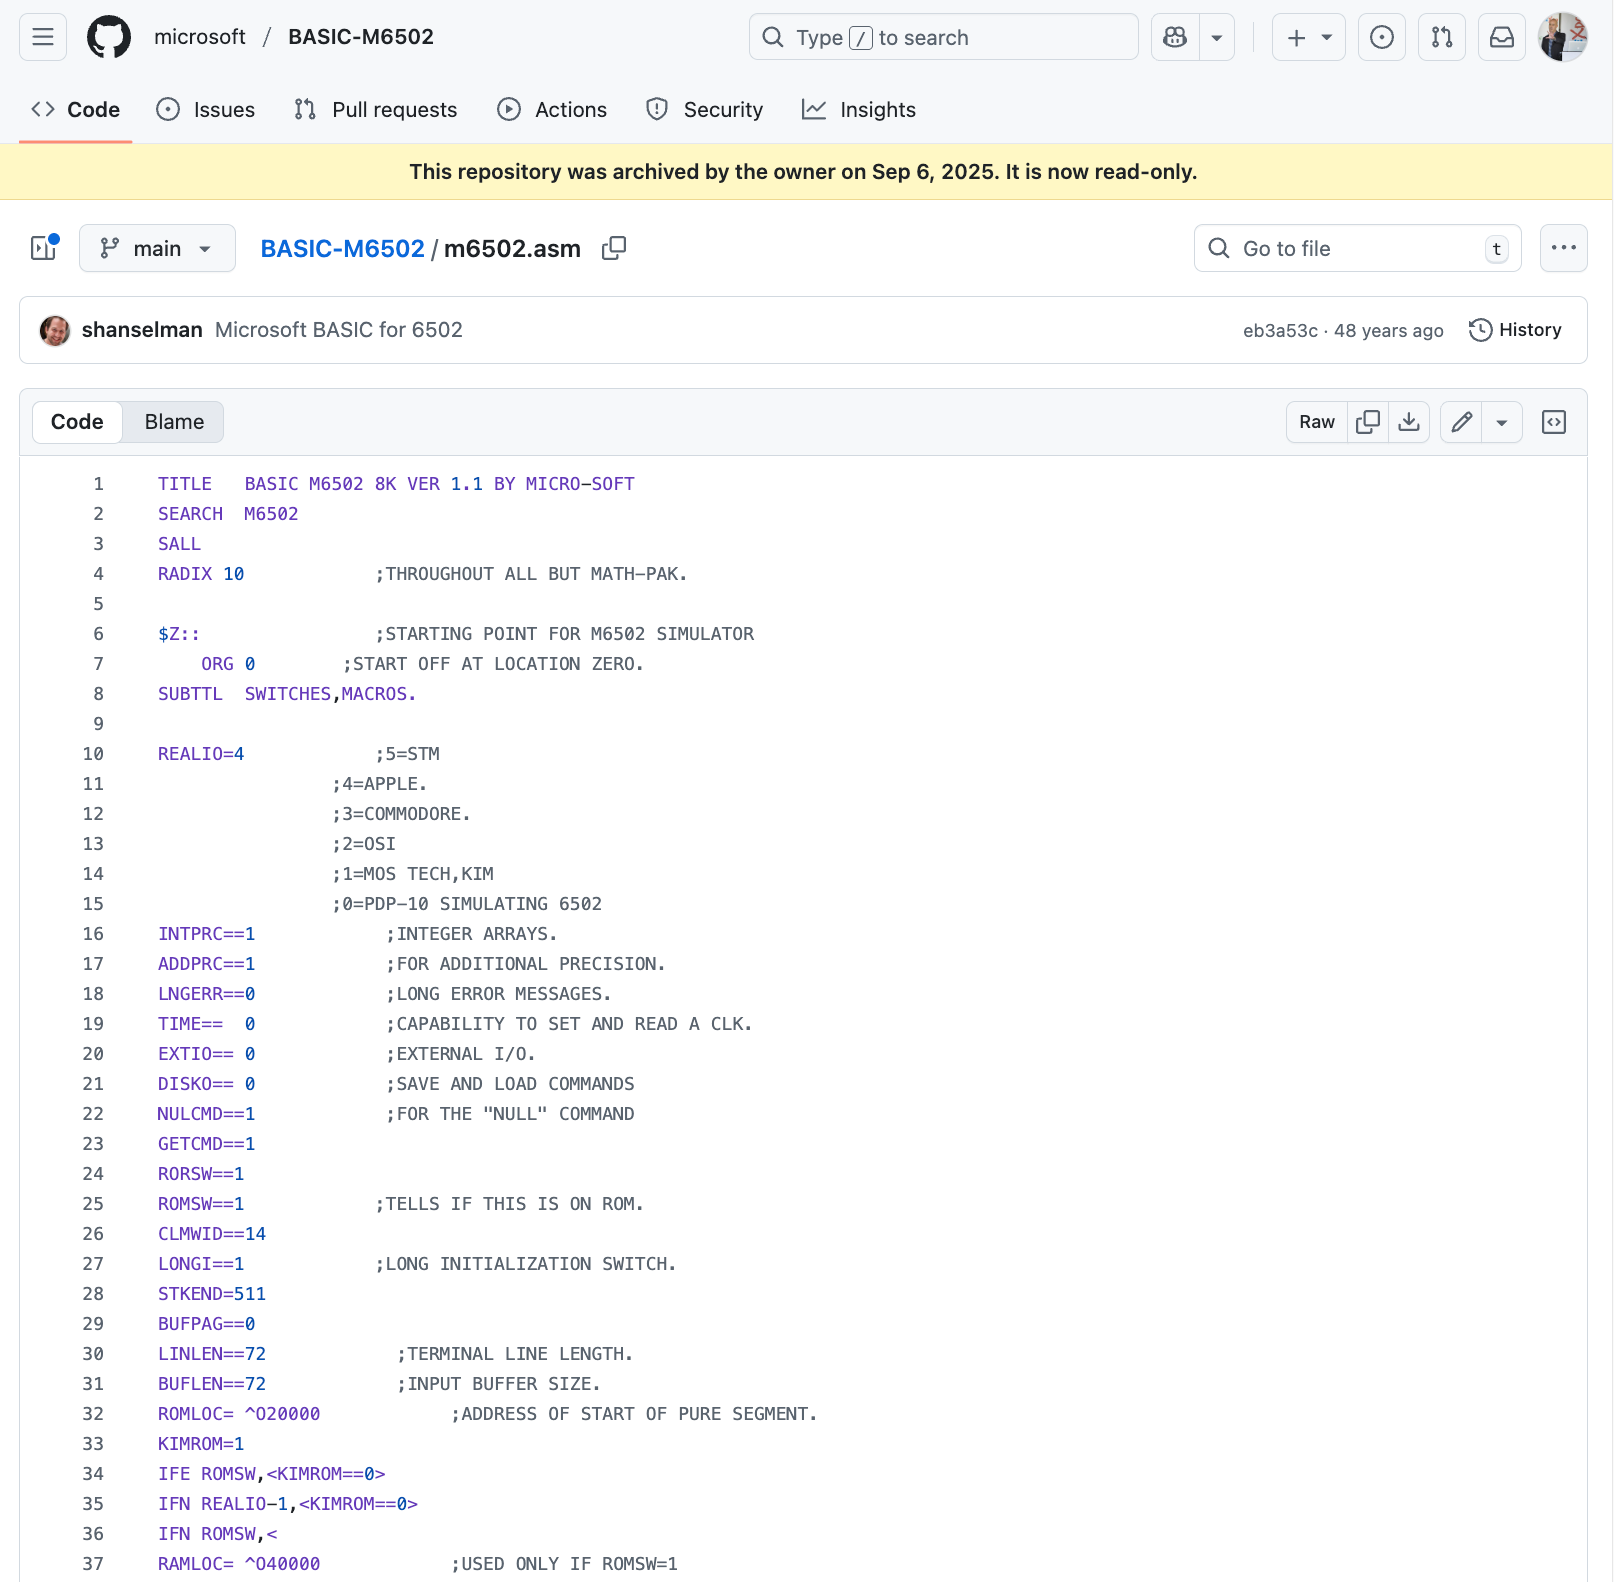Open the hamburger navigation menu

pos(43,37)
